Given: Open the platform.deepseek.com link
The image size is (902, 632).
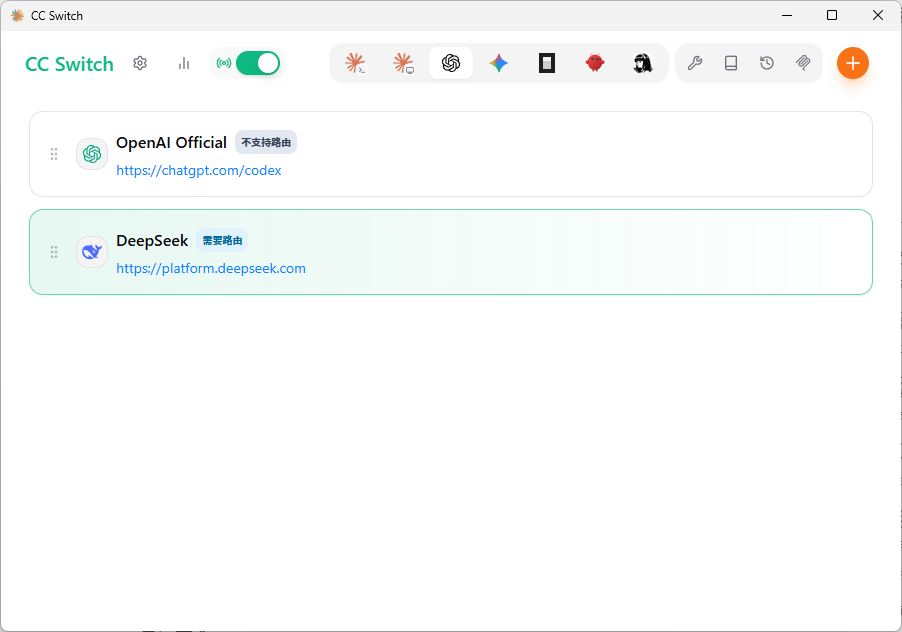Looking at the screenshot, I should [211, 269].
